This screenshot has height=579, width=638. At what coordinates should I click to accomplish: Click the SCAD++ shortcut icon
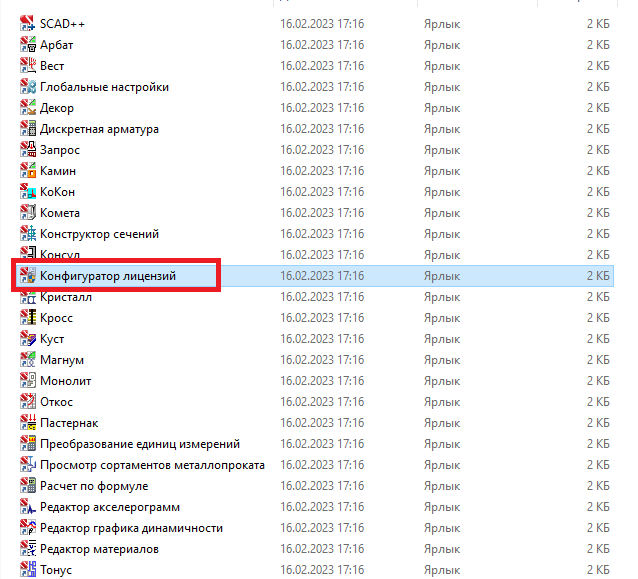[28, 24]
